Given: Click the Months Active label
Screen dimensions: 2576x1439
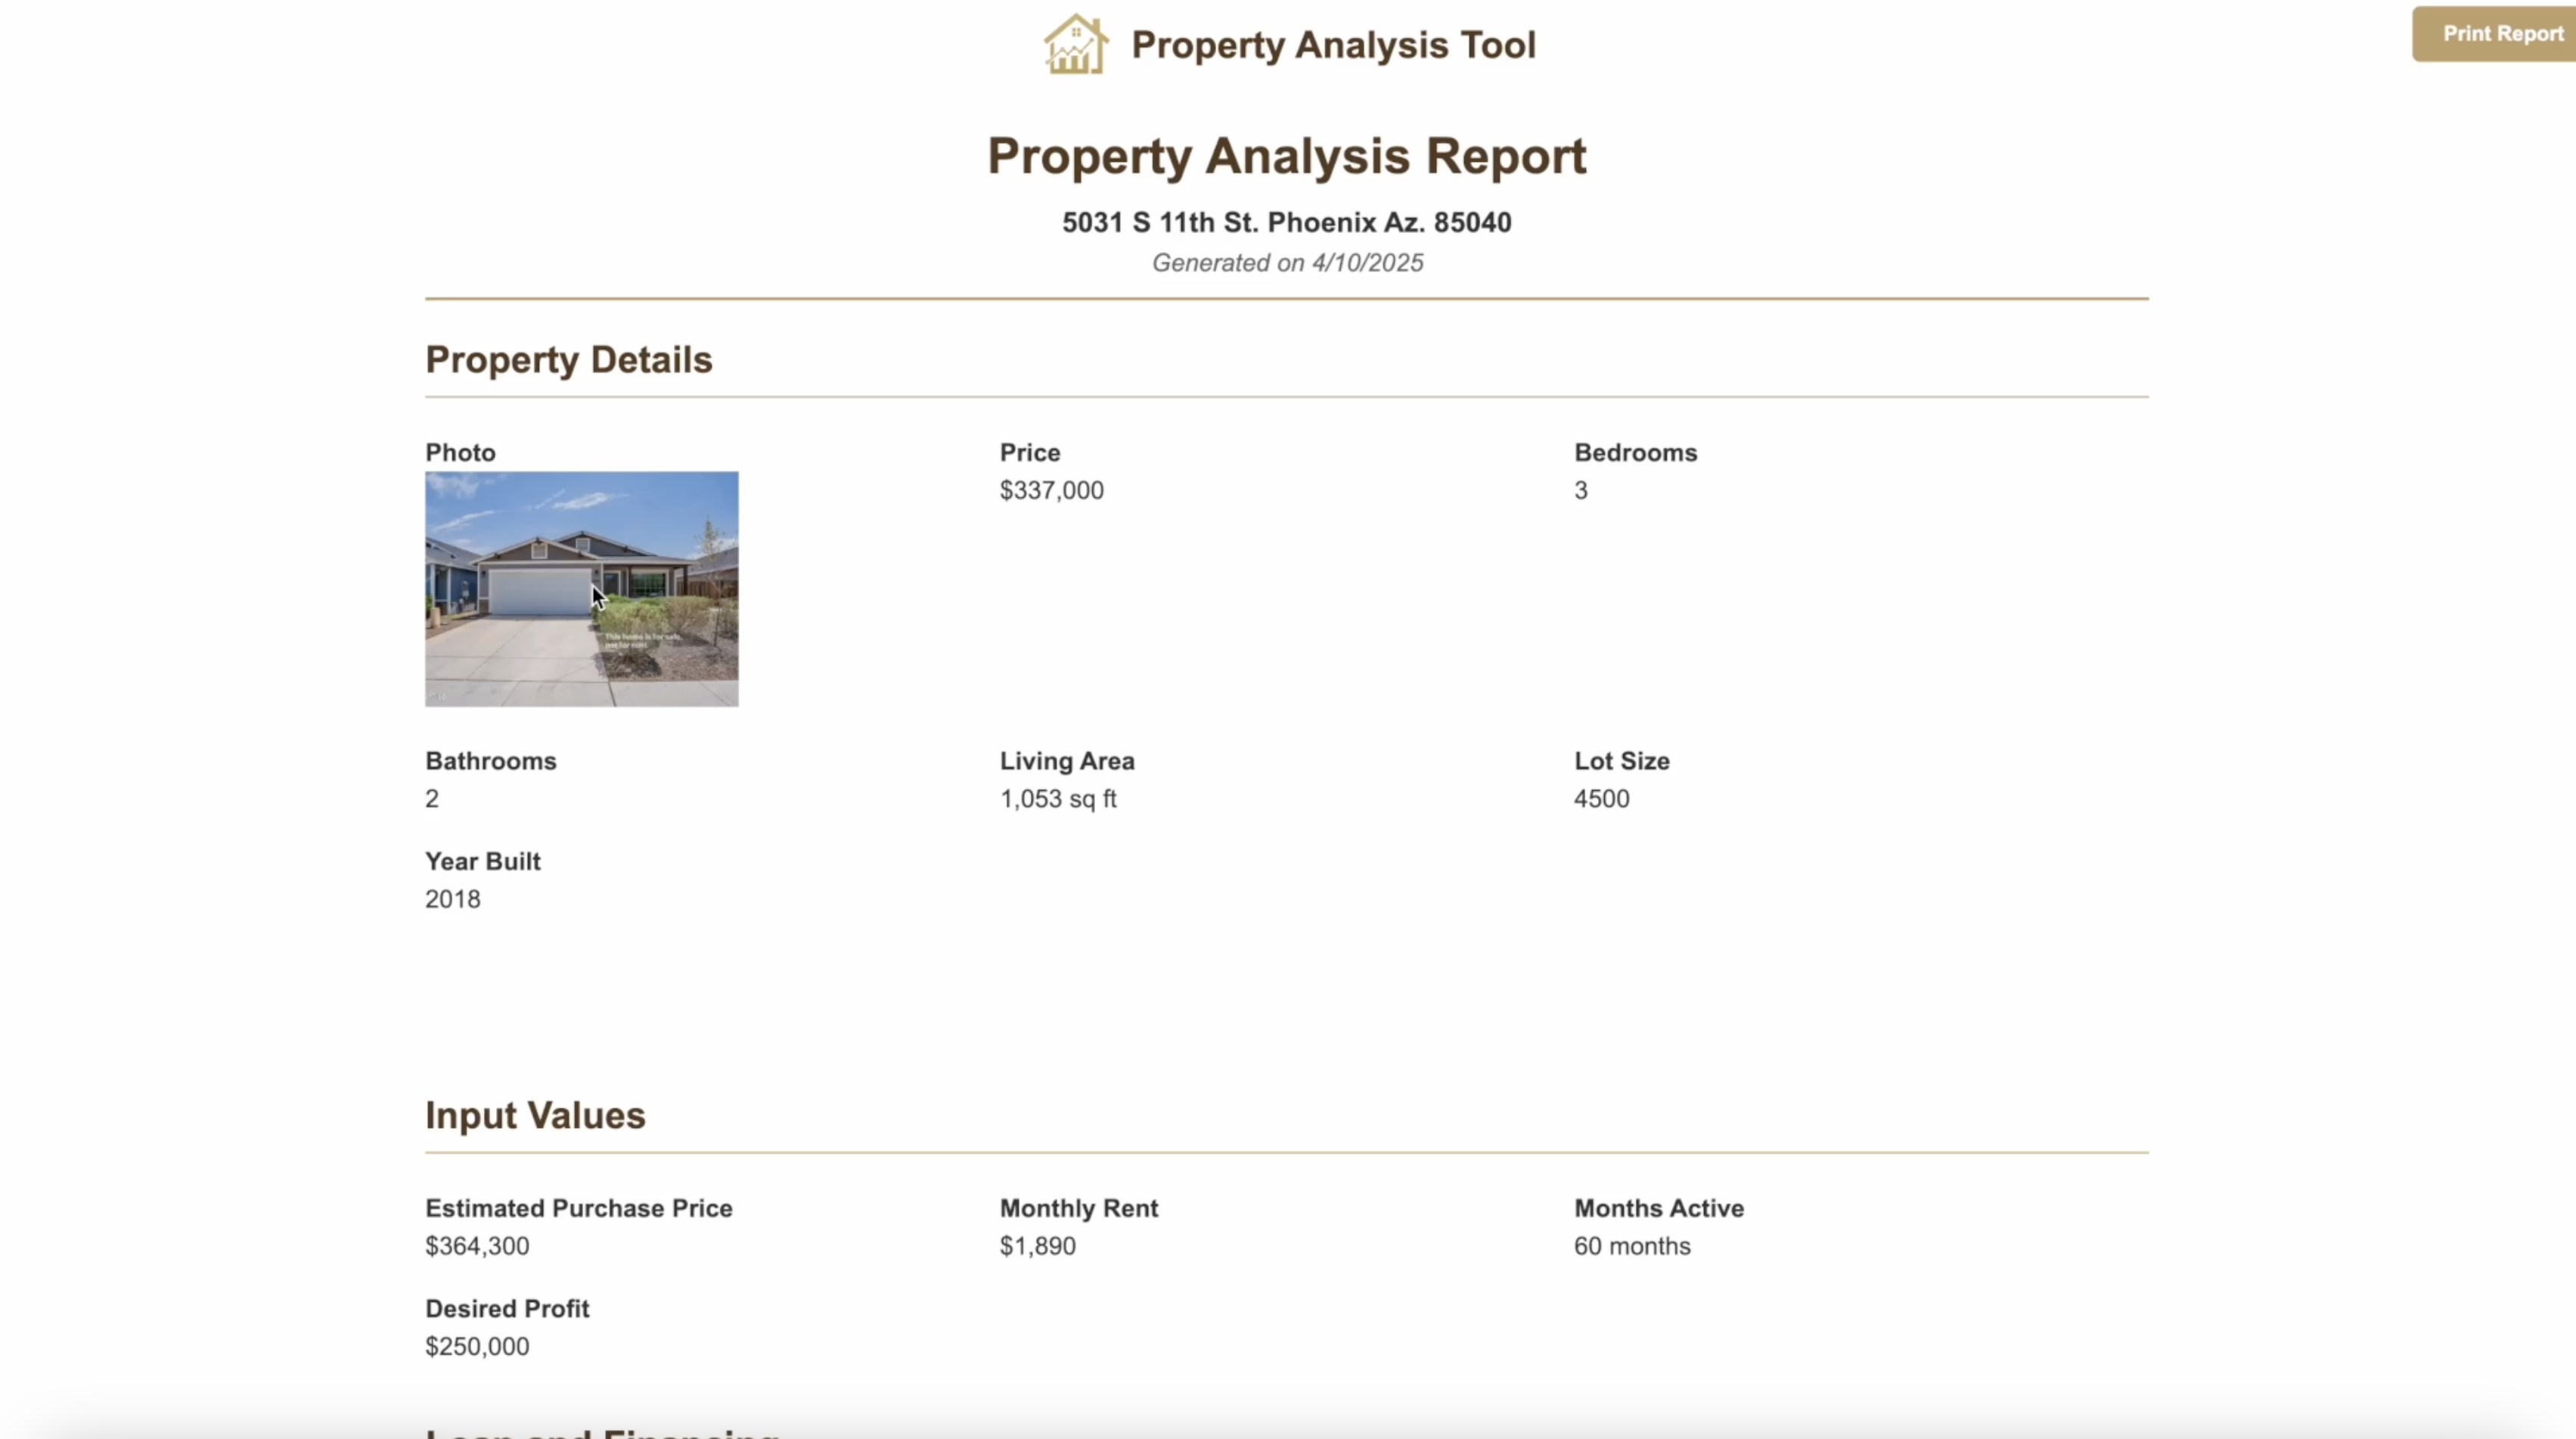Looking at the screenshot, I should (1659, 1208).
